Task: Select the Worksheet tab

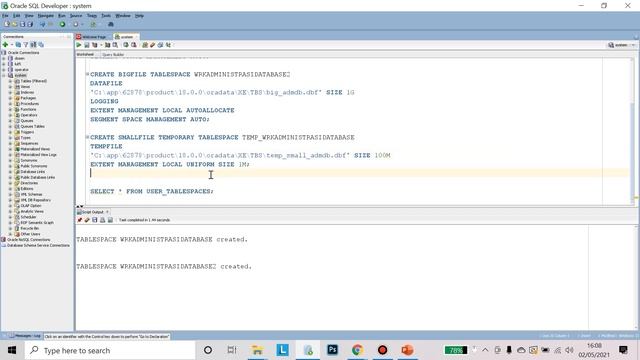Action: (85, 54)
